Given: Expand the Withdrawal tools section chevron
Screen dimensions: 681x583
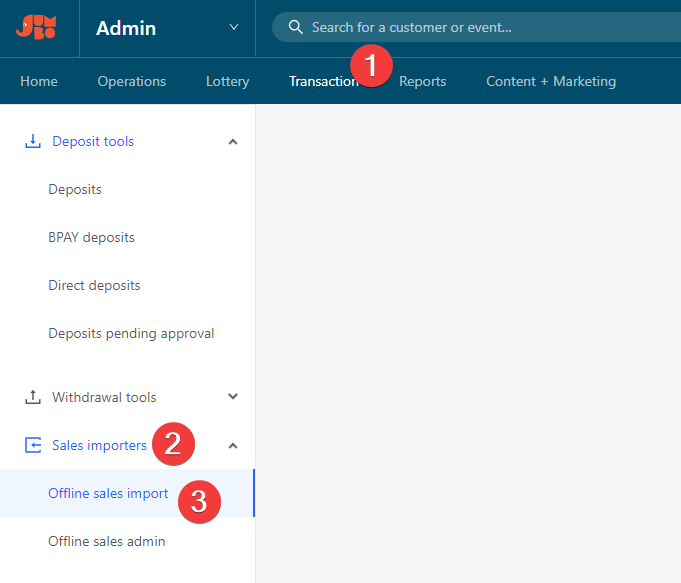Looking at the screenshot, I should pyautogui.click(x=233, y=397).
